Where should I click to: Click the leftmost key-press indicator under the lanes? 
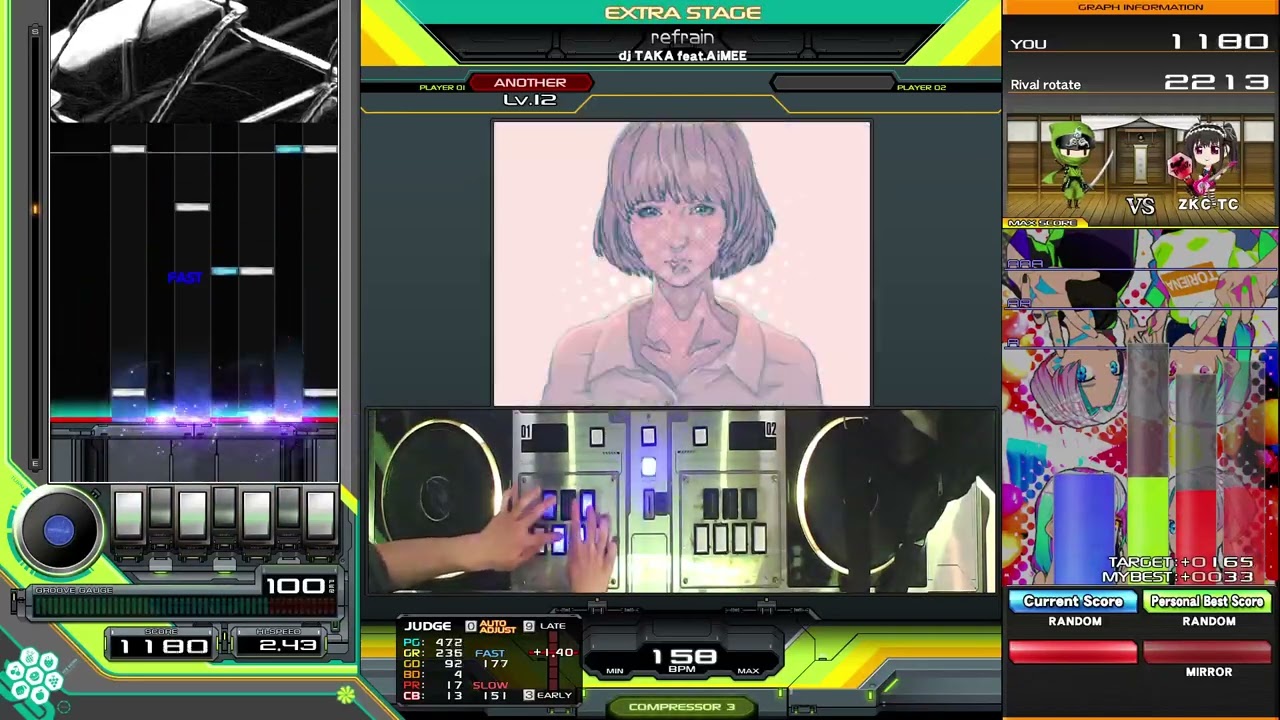[128, 515]
